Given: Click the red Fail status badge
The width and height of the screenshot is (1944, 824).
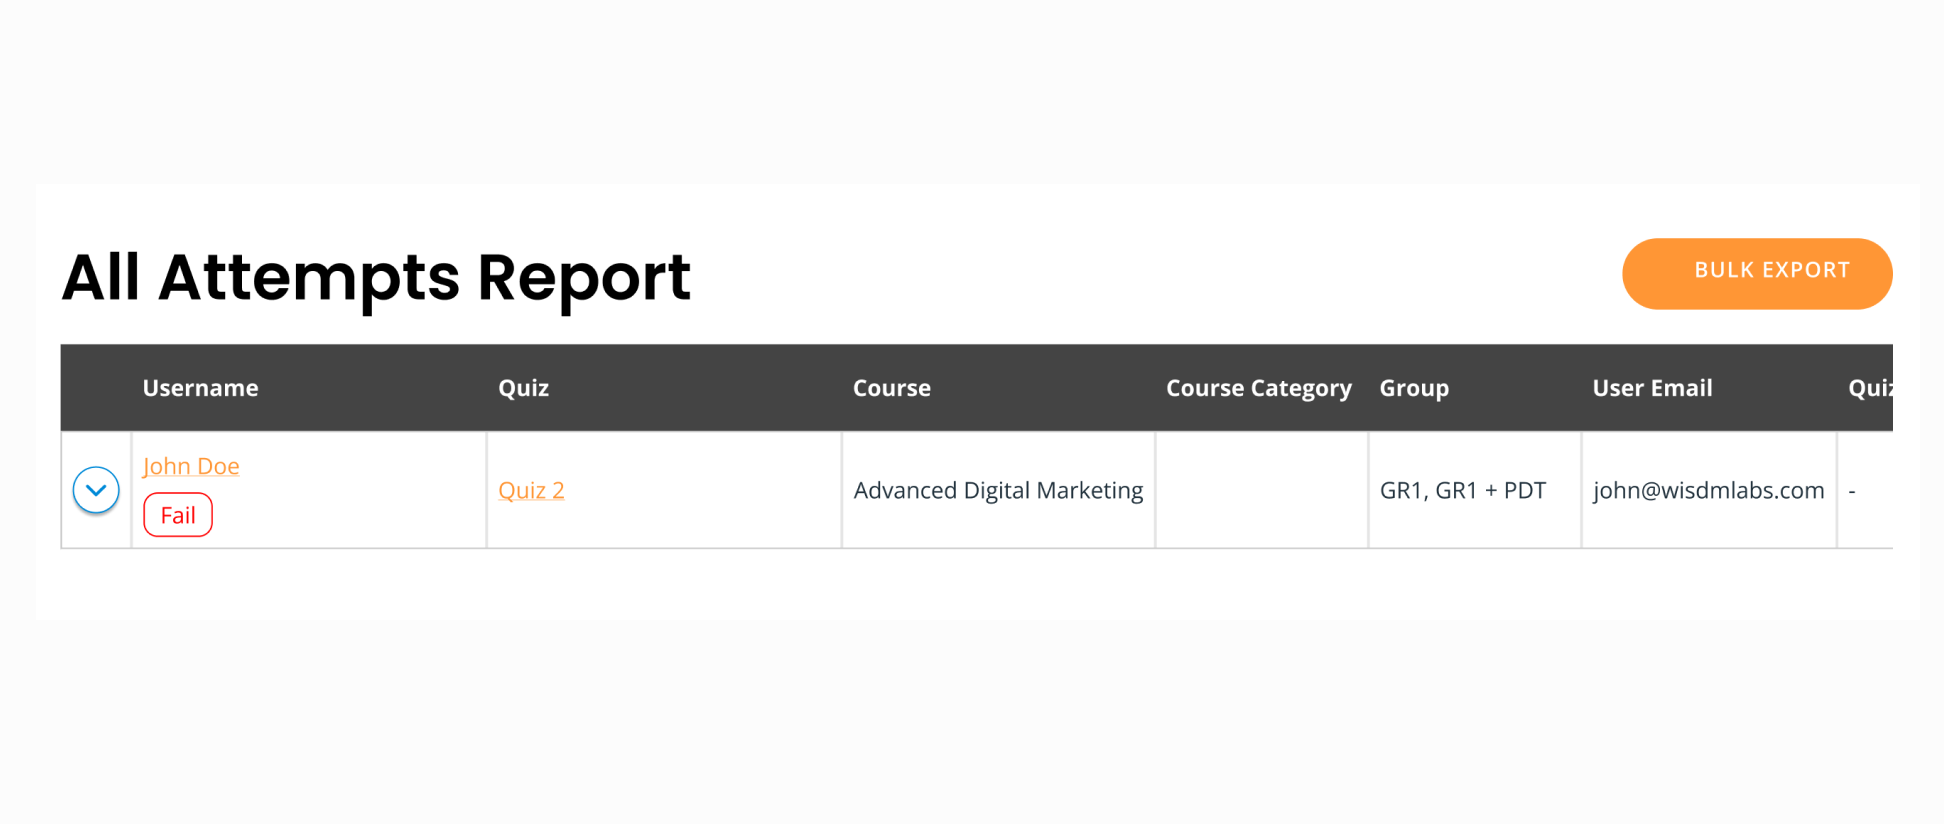Looking at the screenshot, I should (x=178, y=515).
